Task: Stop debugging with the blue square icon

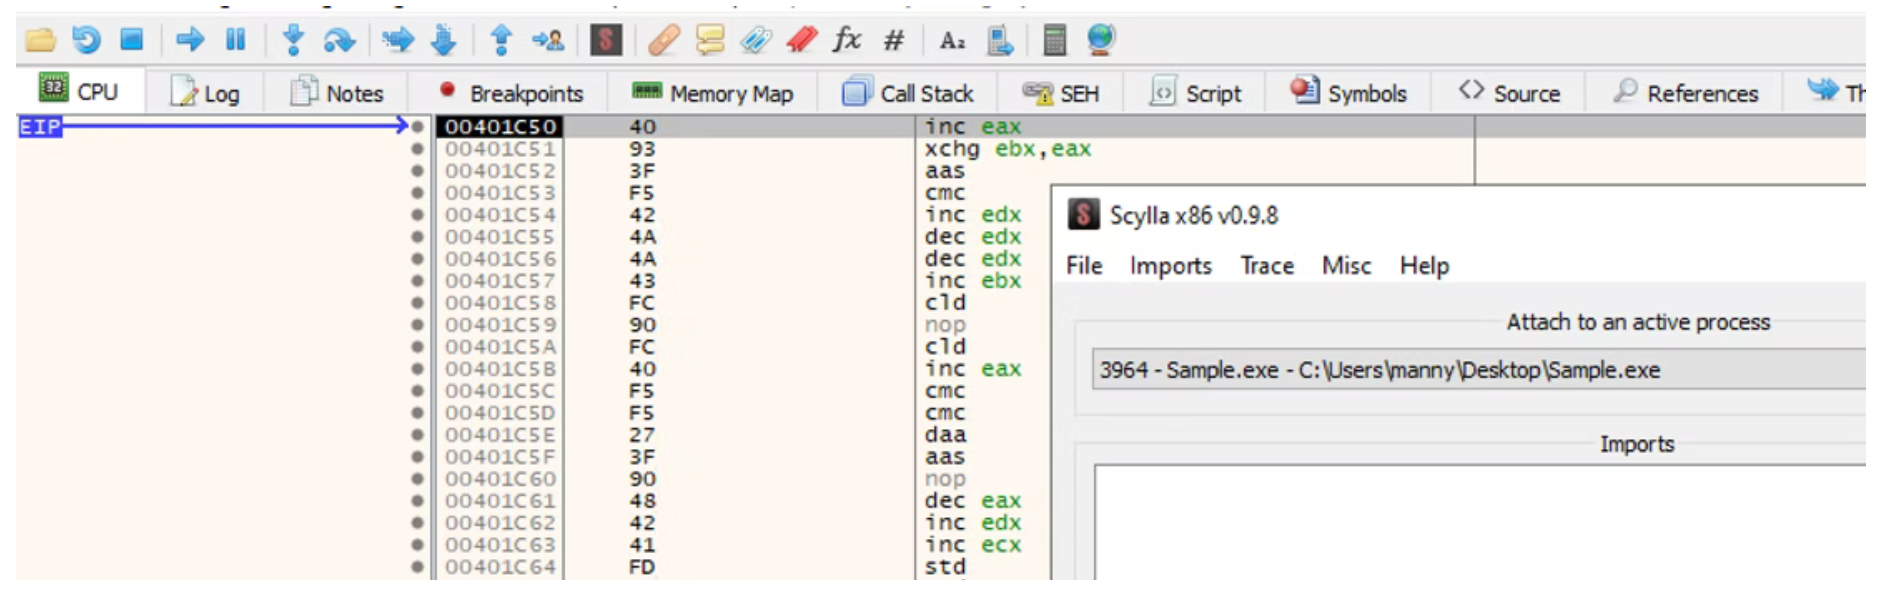Action: point(131,40)
